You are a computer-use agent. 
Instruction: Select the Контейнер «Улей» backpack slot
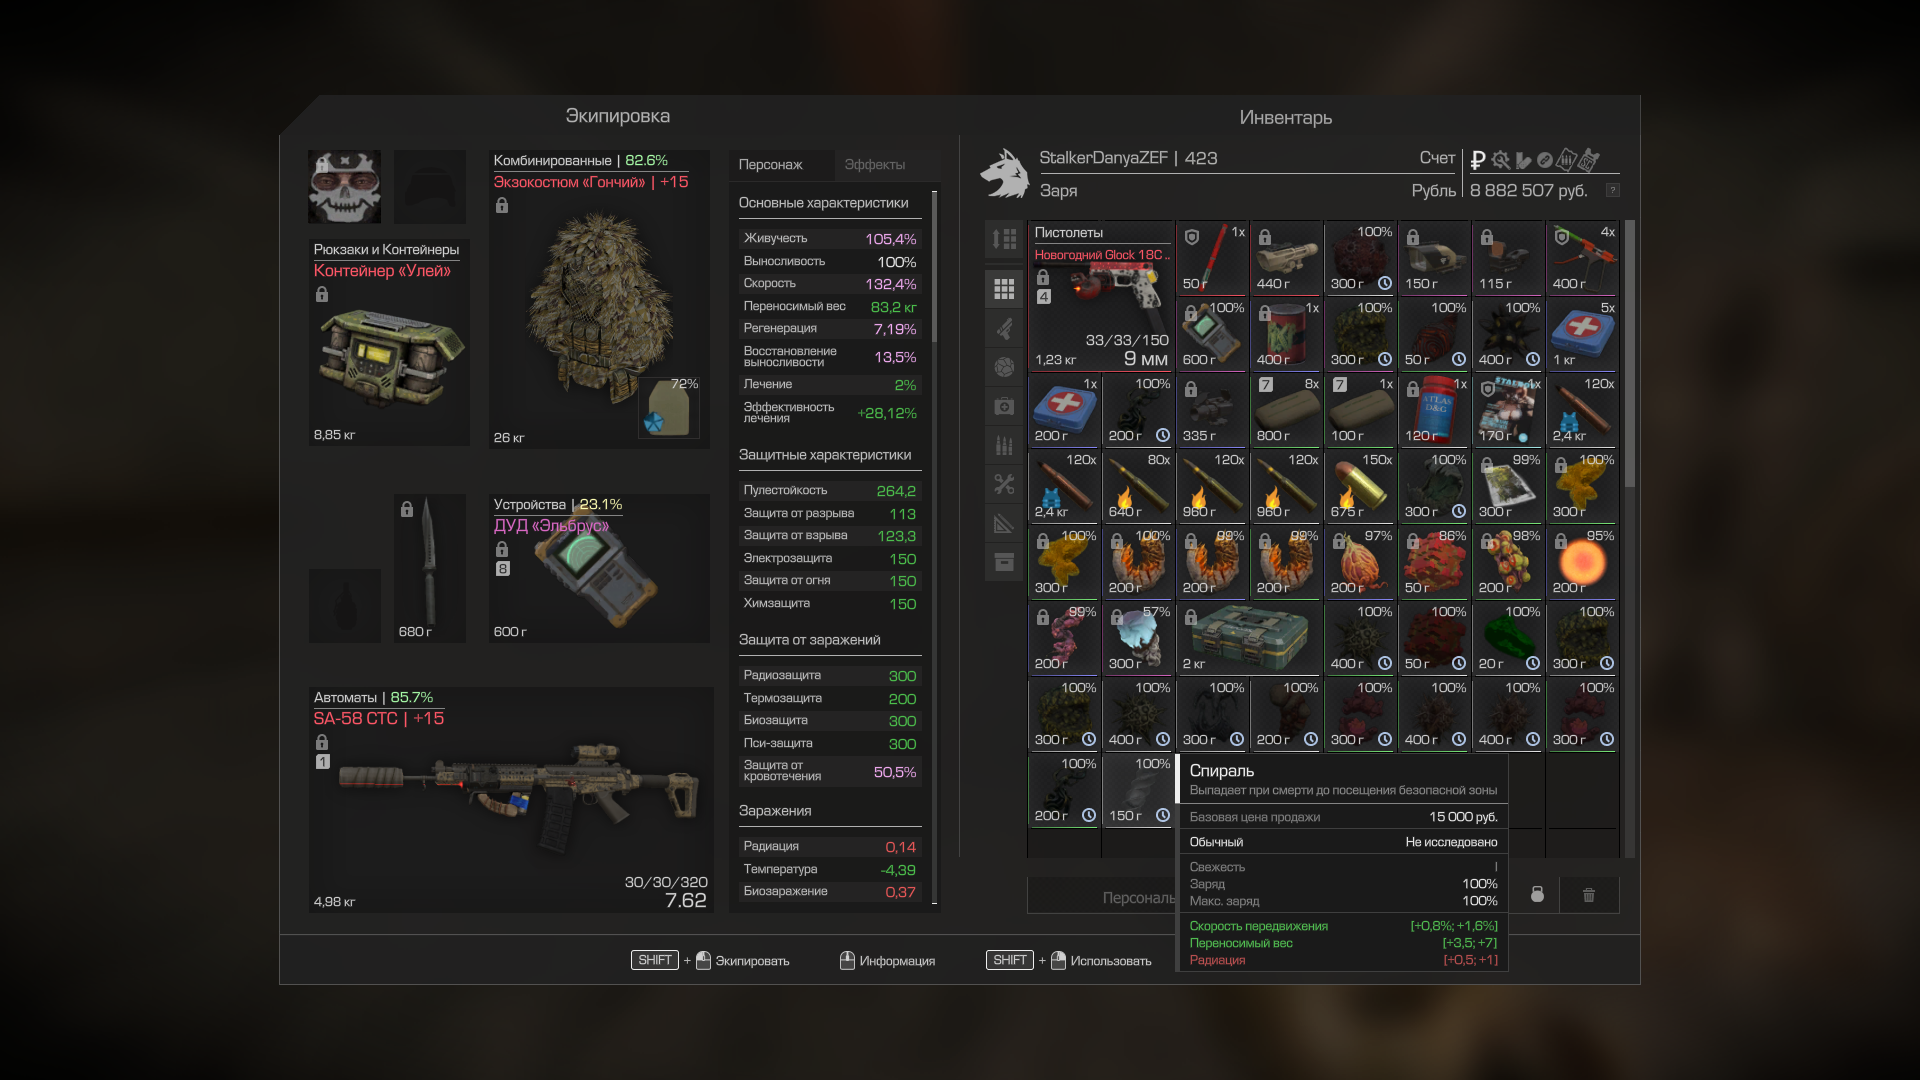[389, 343]
